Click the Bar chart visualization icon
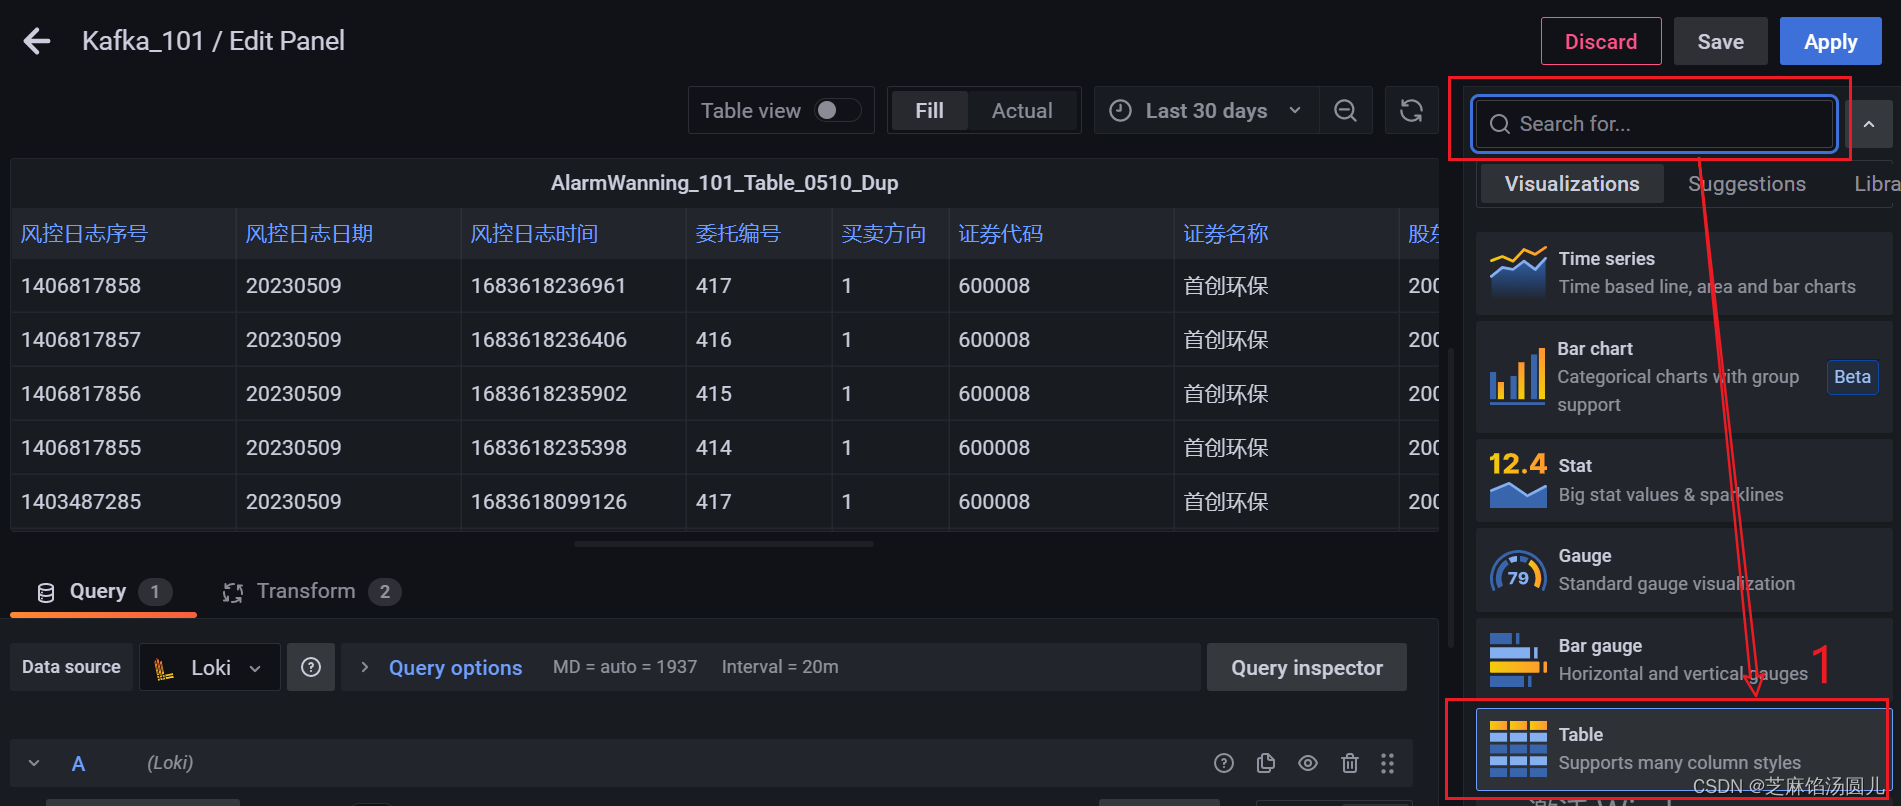The width and height of the screenshot is (1901, 806). [1517, 376]
